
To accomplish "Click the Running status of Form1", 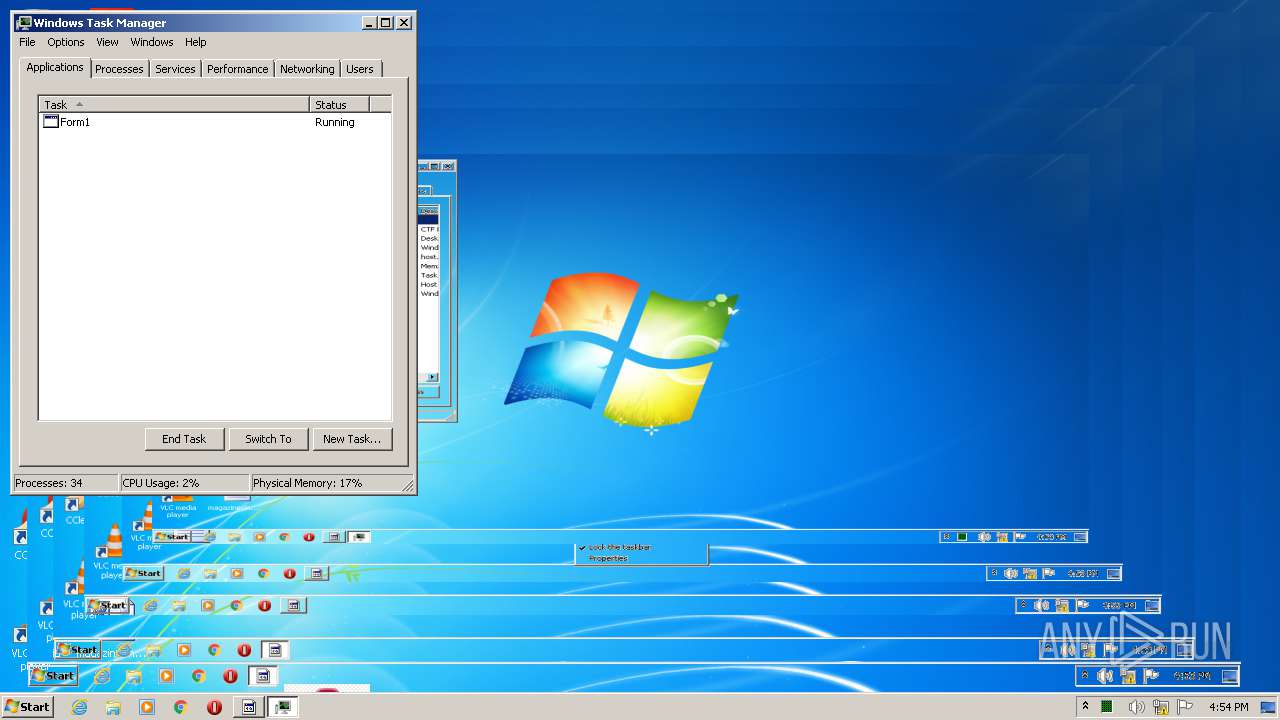I will [335, 122].
